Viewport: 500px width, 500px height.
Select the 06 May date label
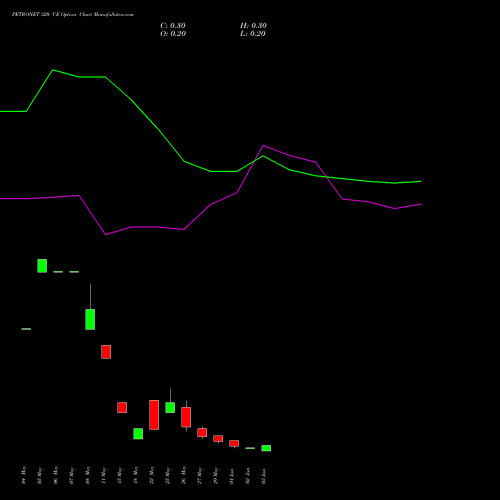56,475
